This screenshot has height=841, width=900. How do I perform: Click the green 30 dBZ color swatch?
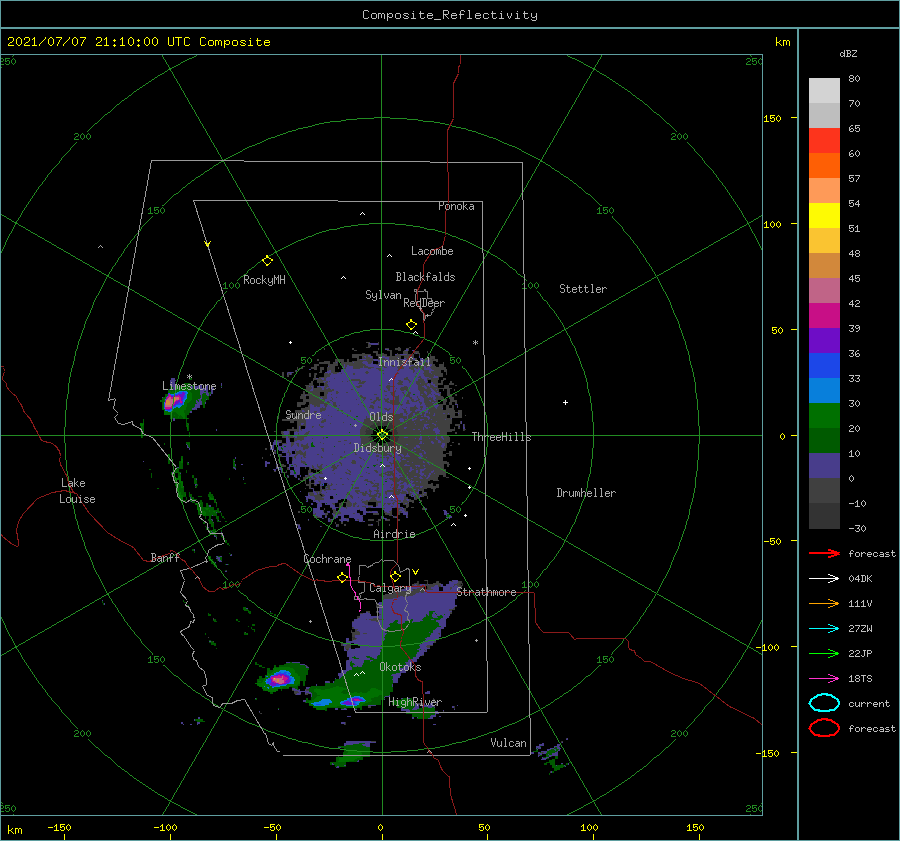pos(824,415)
